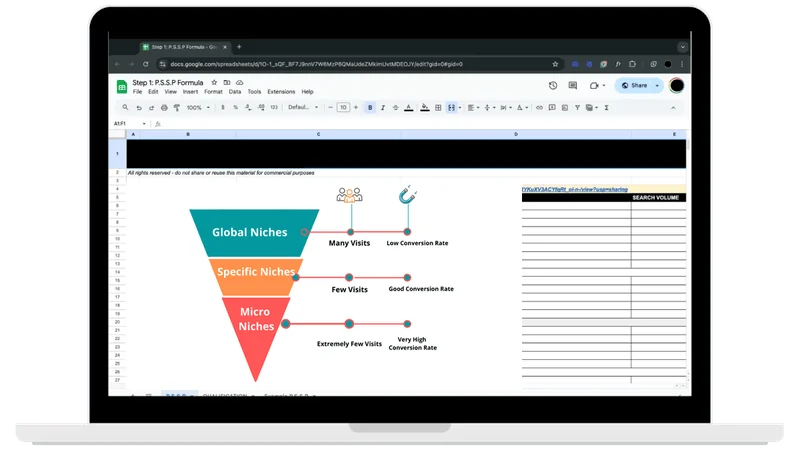Open the View menu
Viewport: 800px width, 450px height.
(x=170, y=92)
